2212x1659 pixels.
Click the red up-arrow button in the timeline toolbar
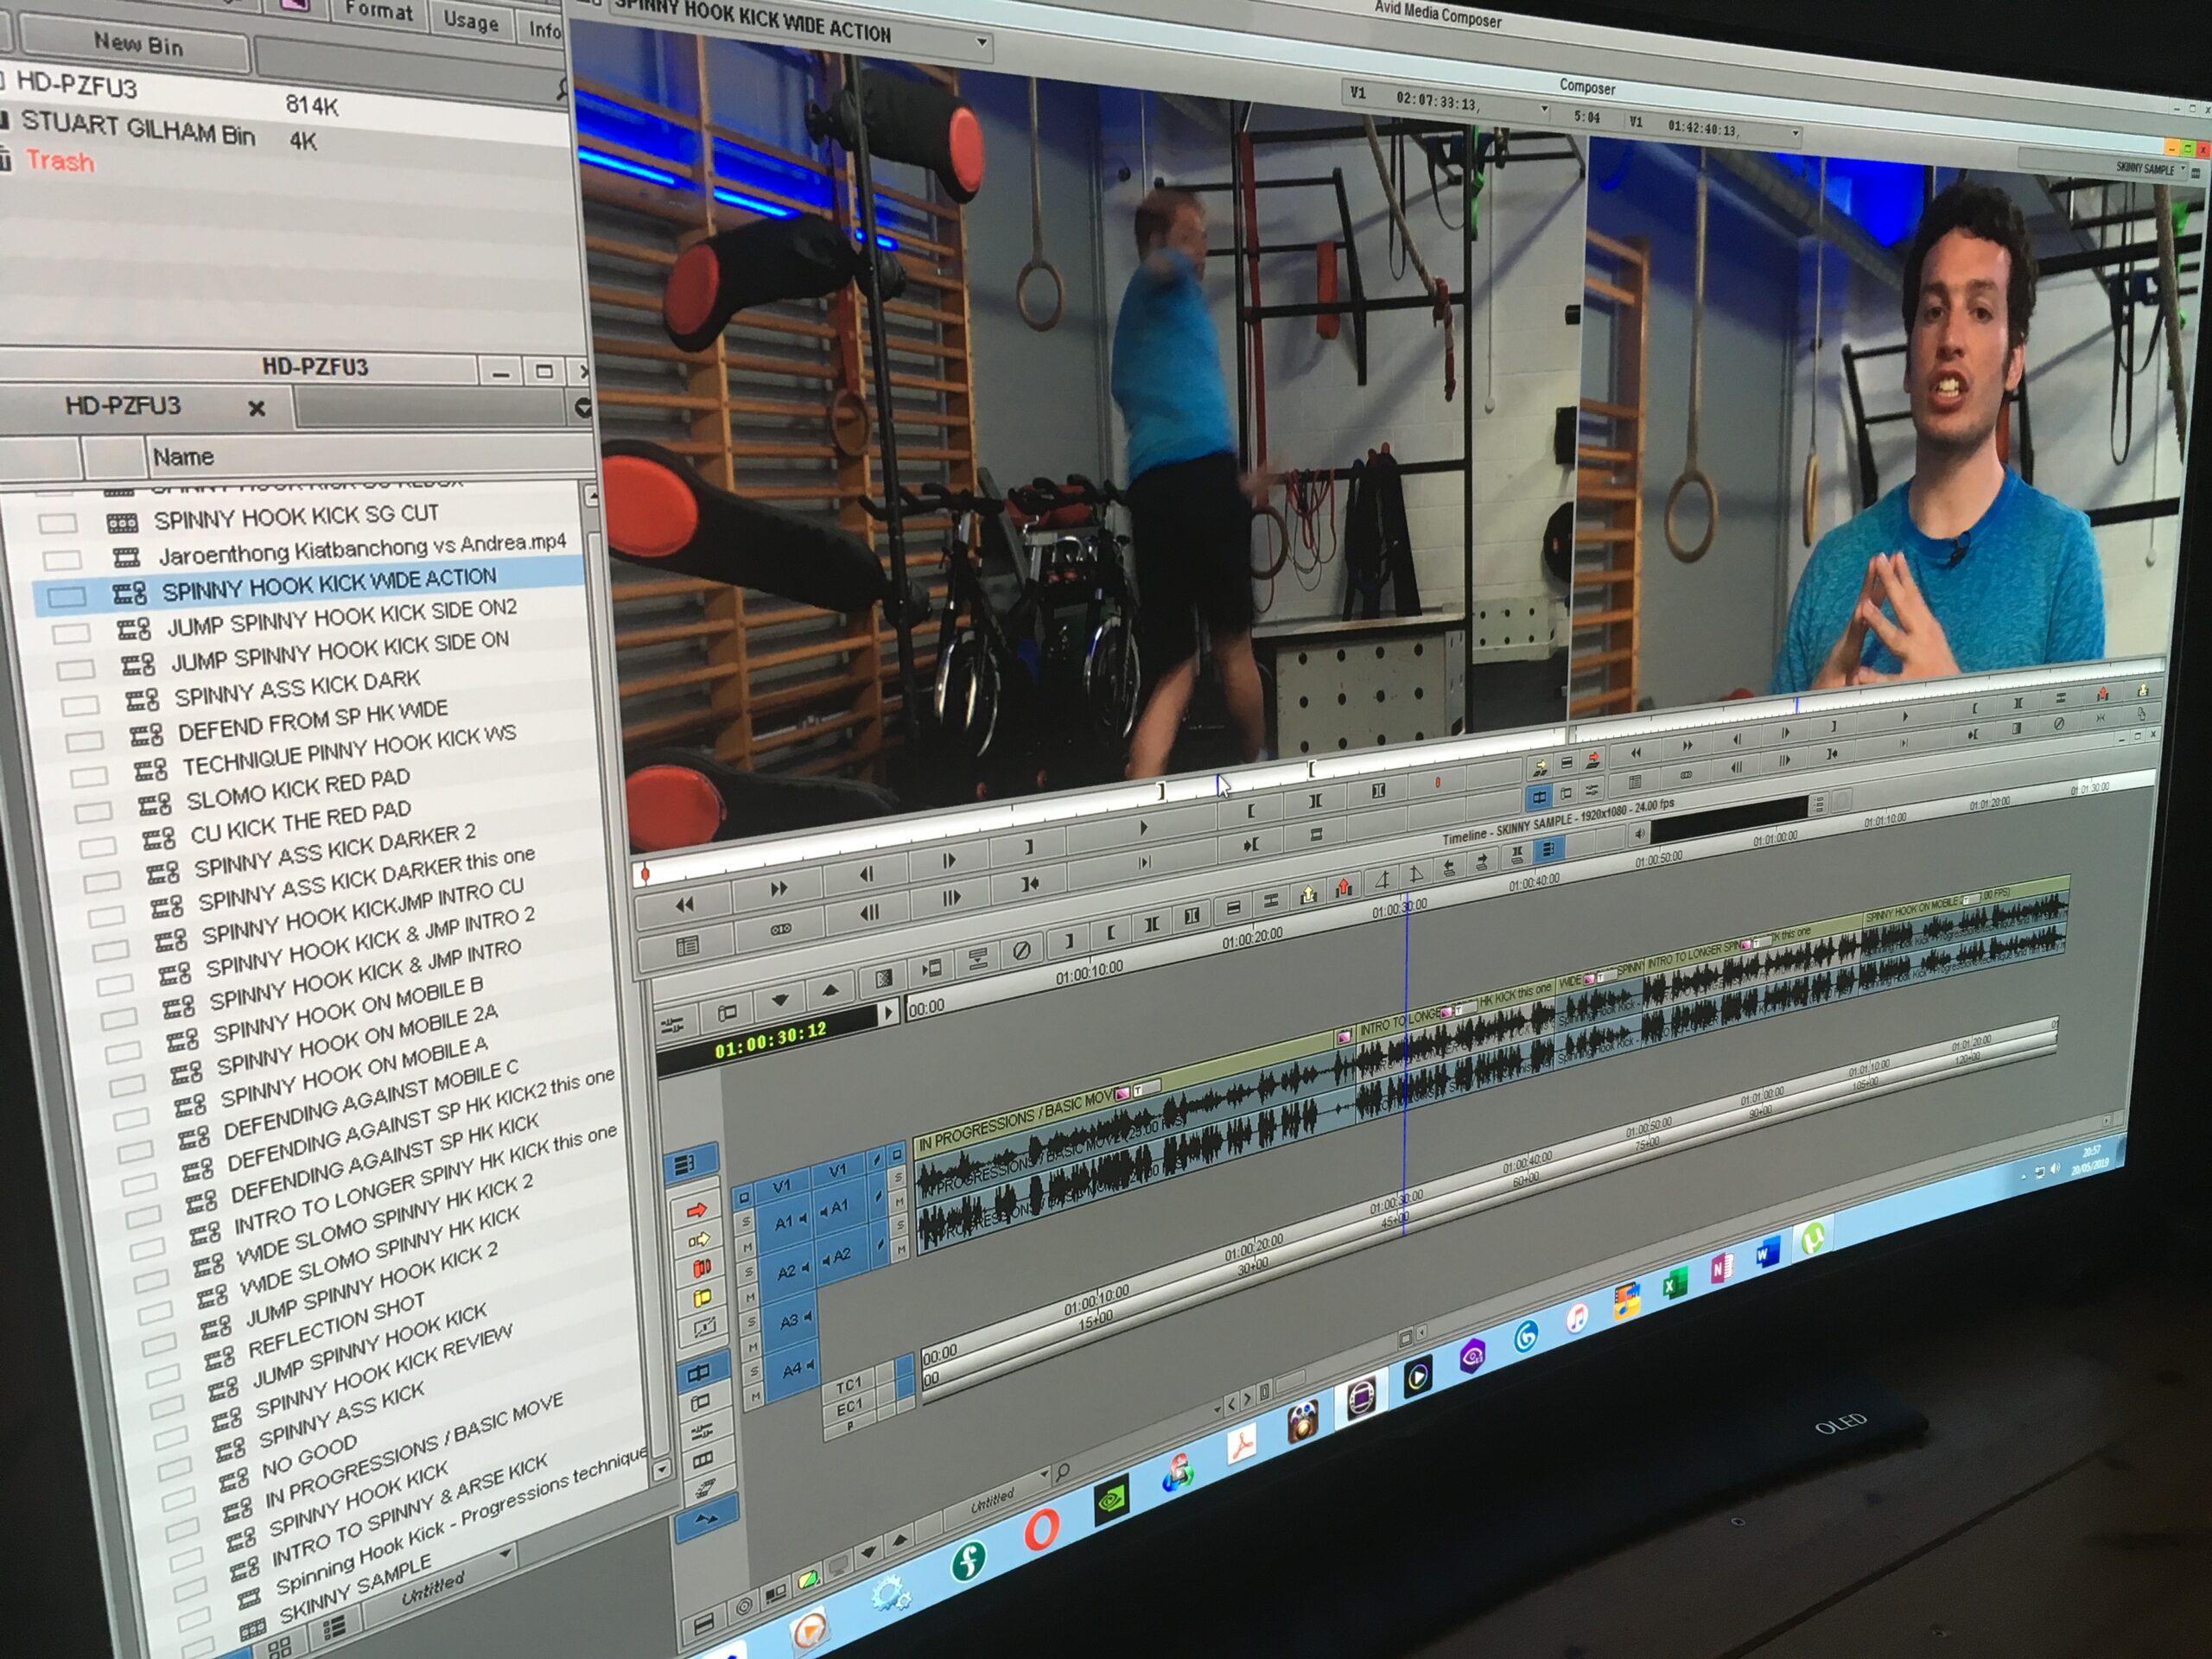1344,887
